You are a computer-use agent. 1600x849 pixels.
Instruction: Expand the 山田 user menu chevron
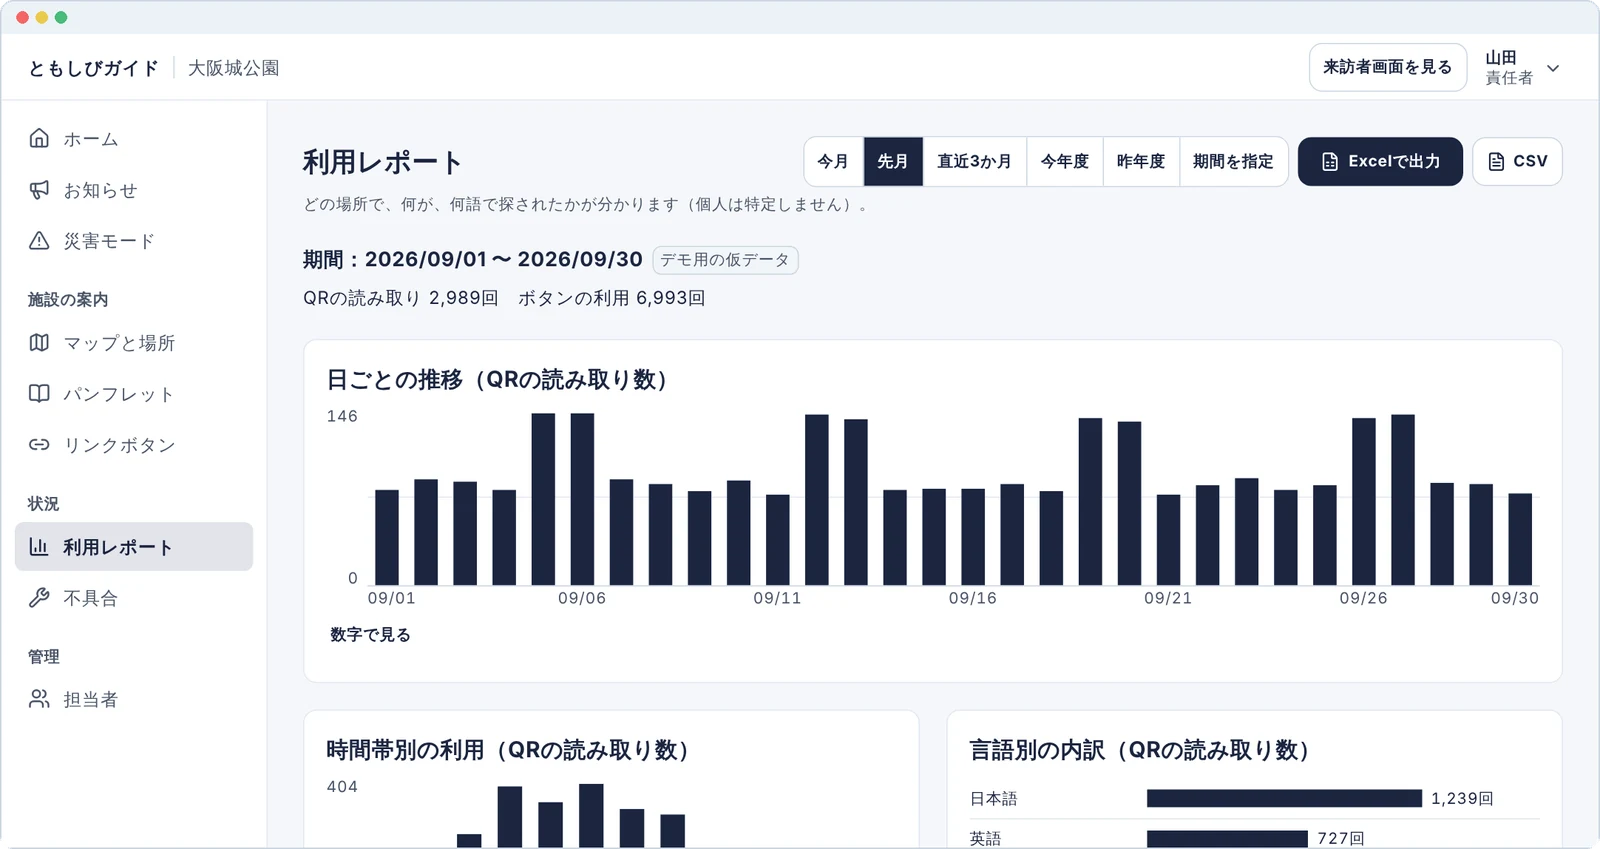1553,68
